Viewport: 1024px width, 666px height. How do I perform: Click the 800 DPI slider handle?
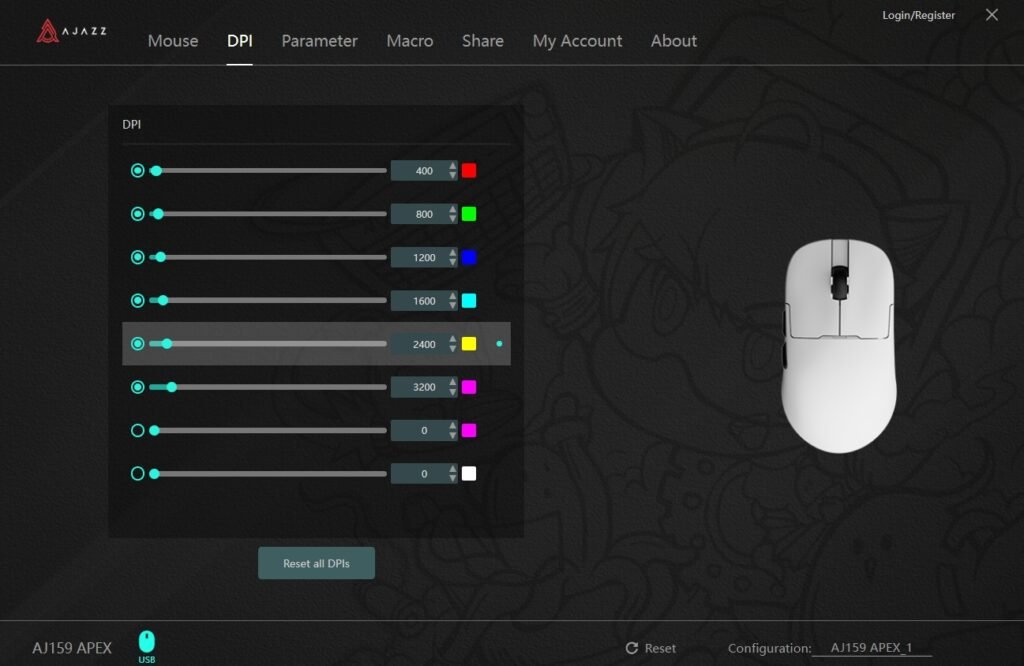[158, 214]
